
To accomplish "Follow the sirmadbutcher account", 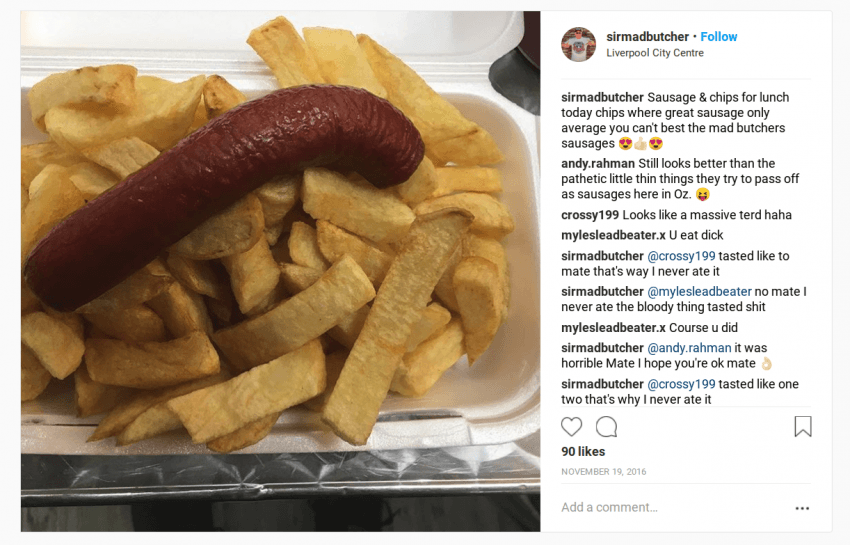I will (719, 37).
